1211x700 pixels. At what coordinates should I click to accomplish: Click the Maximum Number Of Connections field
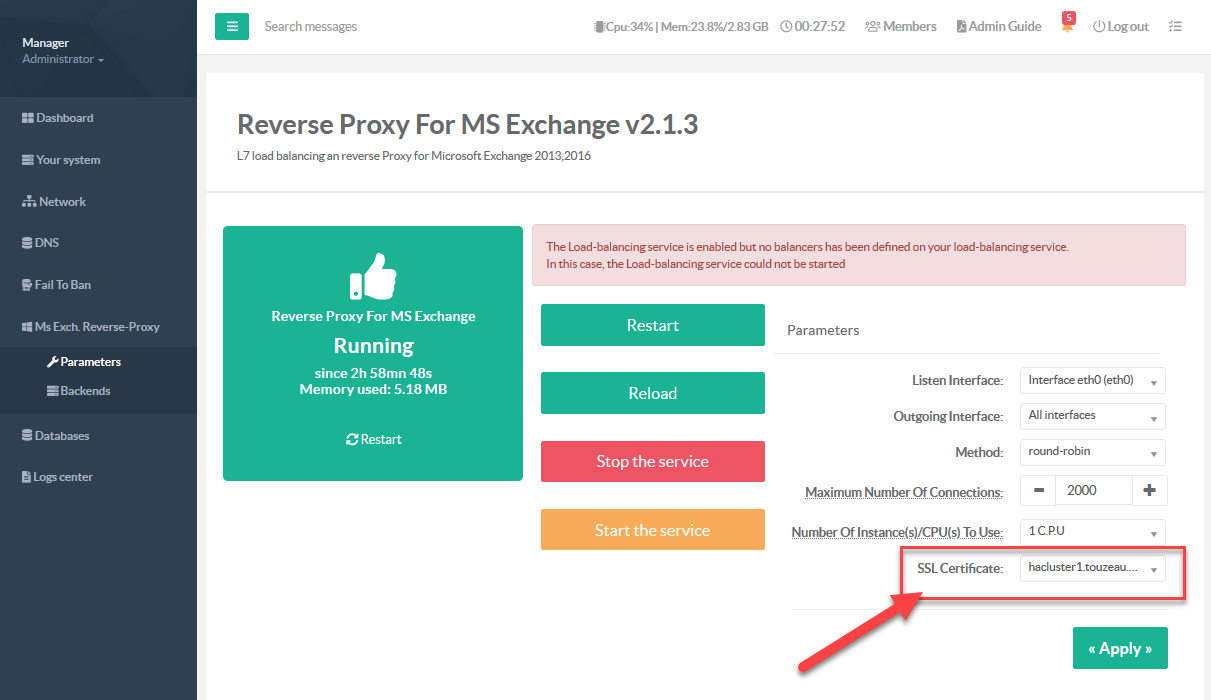tap(1094, 490)
